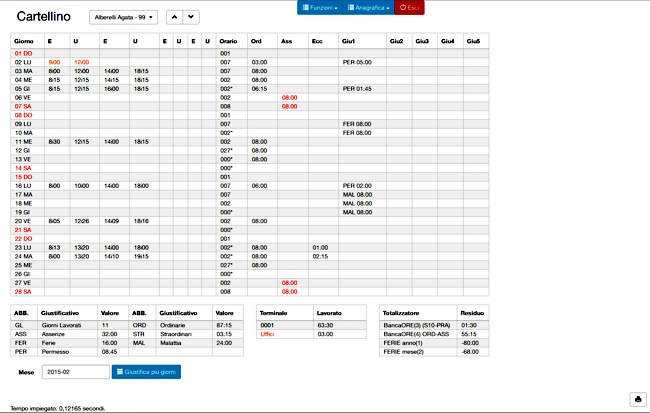The image size is (650, 413).
Task: Click MAL 08:00 on row 17 MA
Action: [x=357, y=194]
